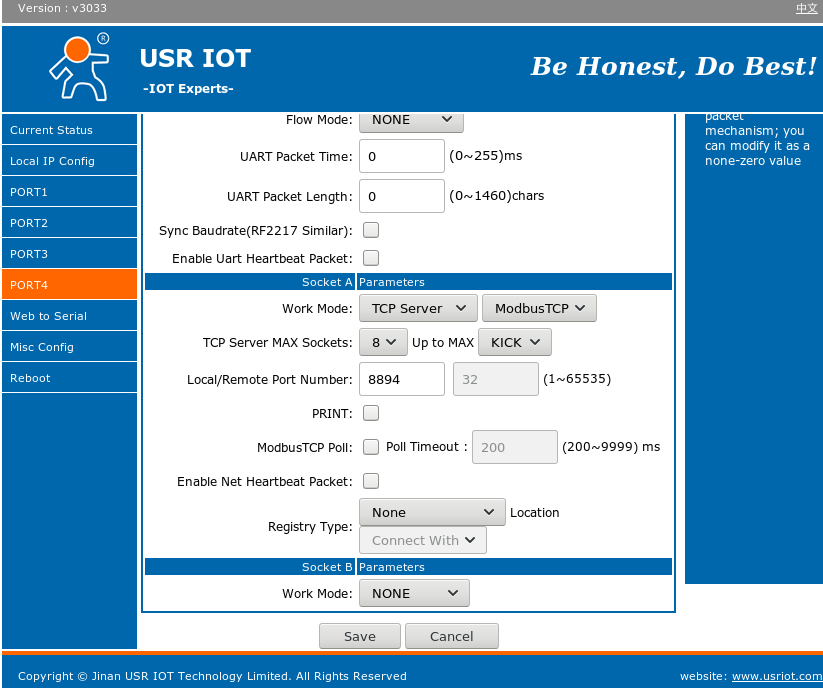The height and width of the screenshot is (688, 823).
Task: Expand Socket B Work Mode NONE dropdown
Action: pyautogui.click(x=414, y=593)
